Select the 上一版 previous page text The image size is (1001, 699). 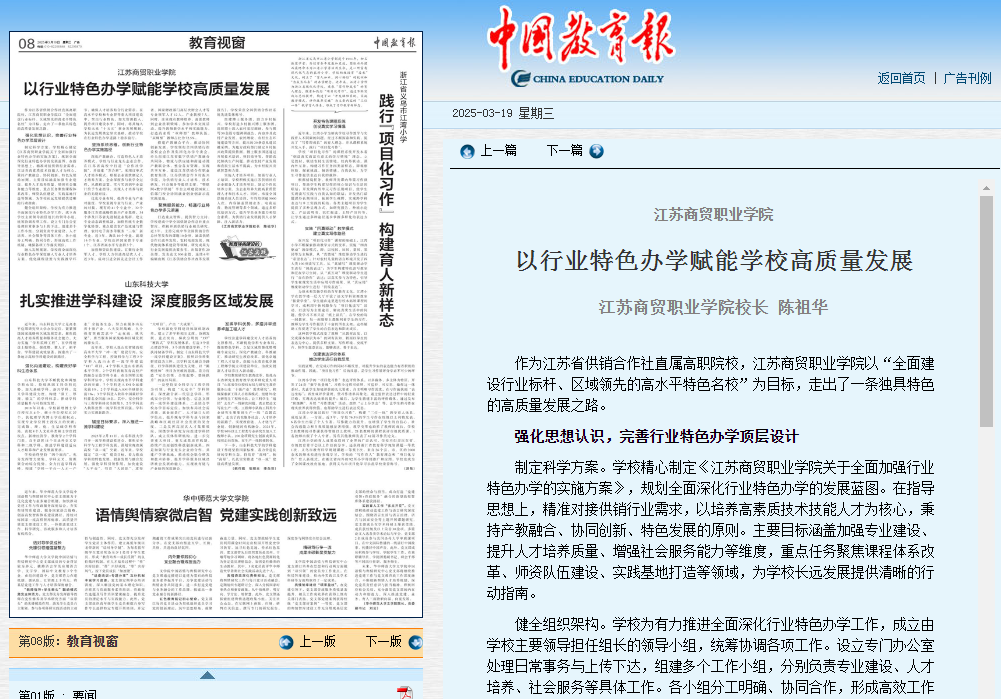click(317, 642)
